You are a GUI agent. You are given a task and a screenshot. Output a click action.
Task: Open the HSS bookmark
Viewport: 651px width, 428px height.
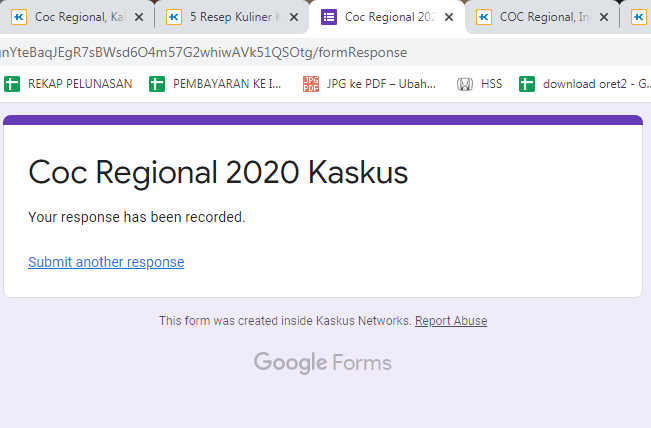pos(480,84)
